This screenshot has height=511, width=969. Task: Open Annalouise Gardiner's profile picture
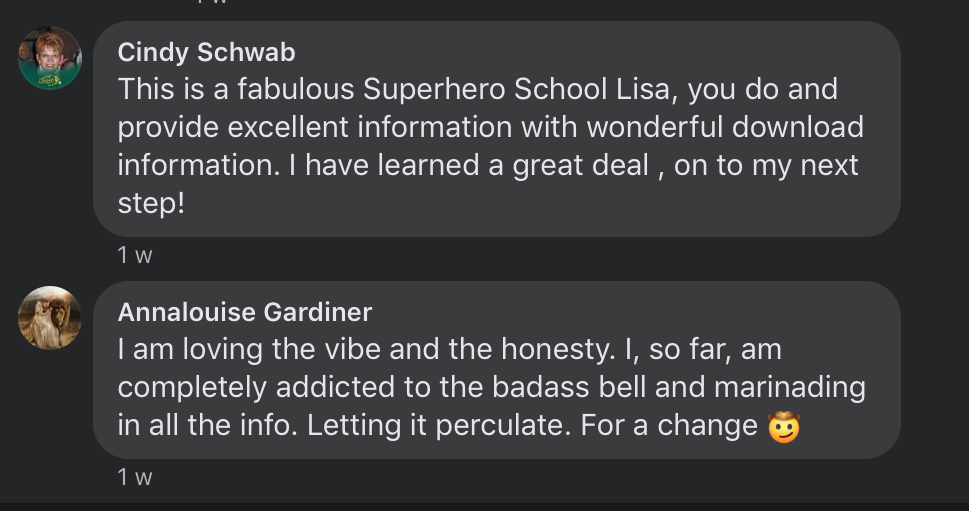click(50, 318)
